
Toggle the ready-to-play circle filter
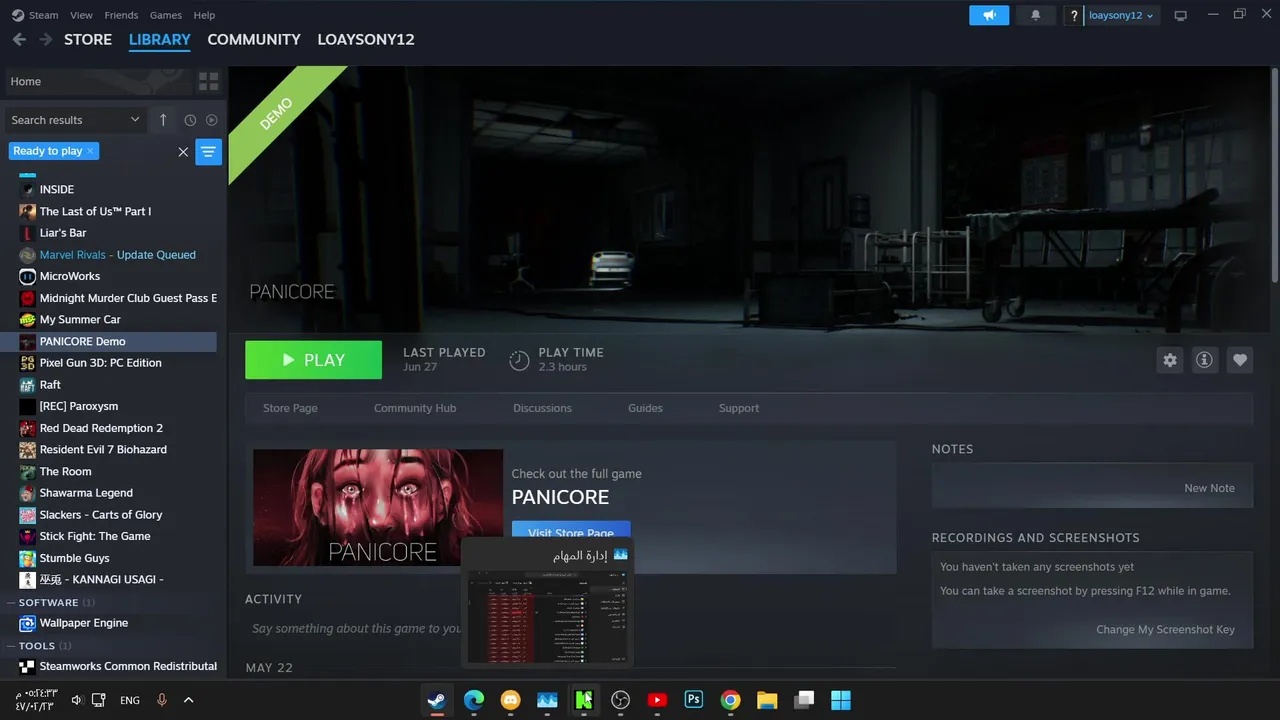212,120
